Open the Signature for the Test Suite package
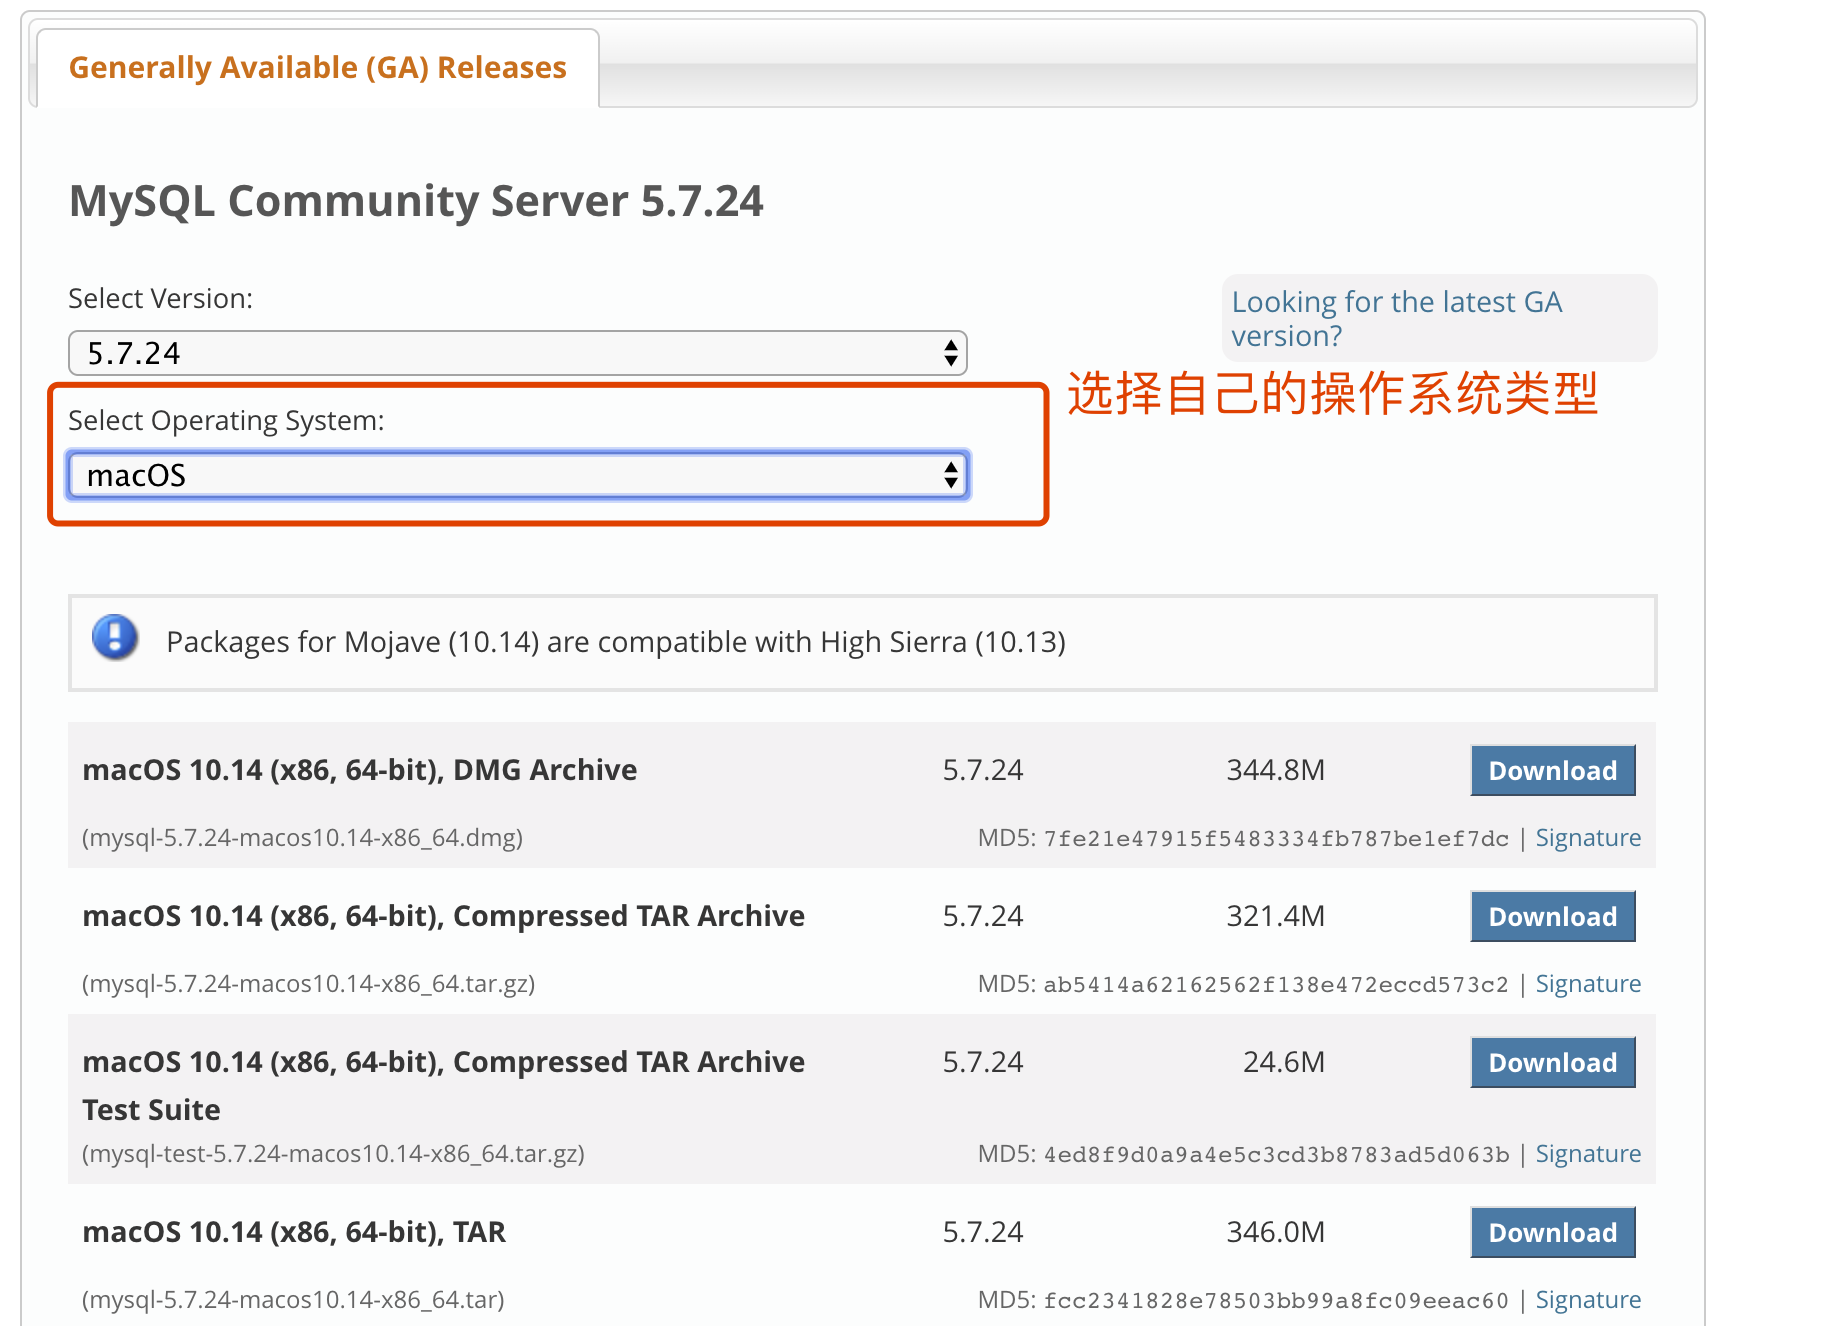 coord(1587,1153)
